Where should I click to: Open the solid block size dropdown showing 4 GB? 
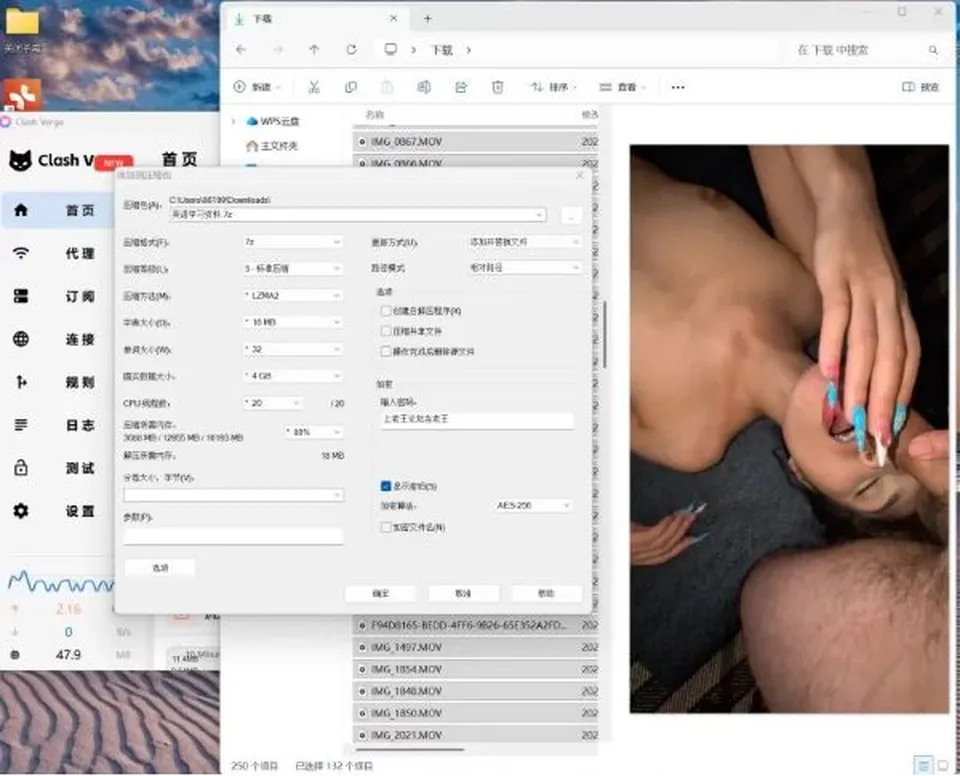click(293, 375)
